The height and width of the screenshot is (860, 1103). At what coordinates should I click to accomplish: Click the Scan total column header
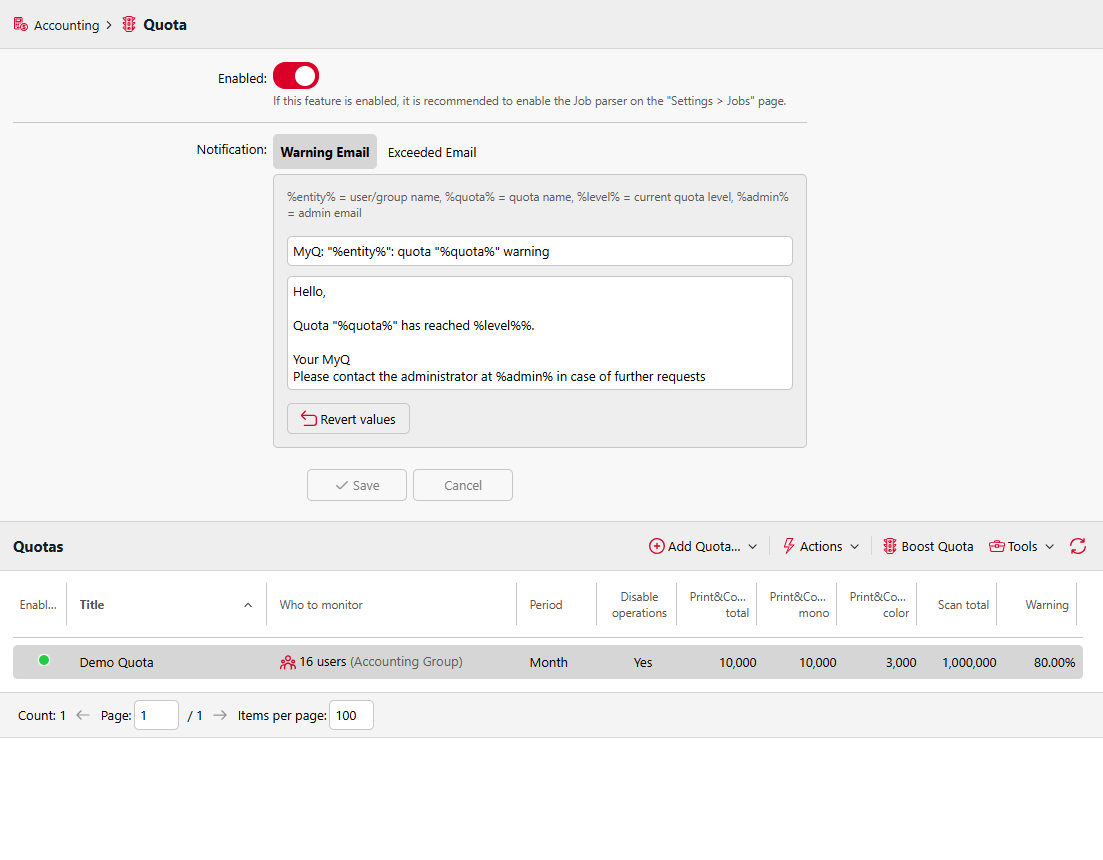click(963, 605)
